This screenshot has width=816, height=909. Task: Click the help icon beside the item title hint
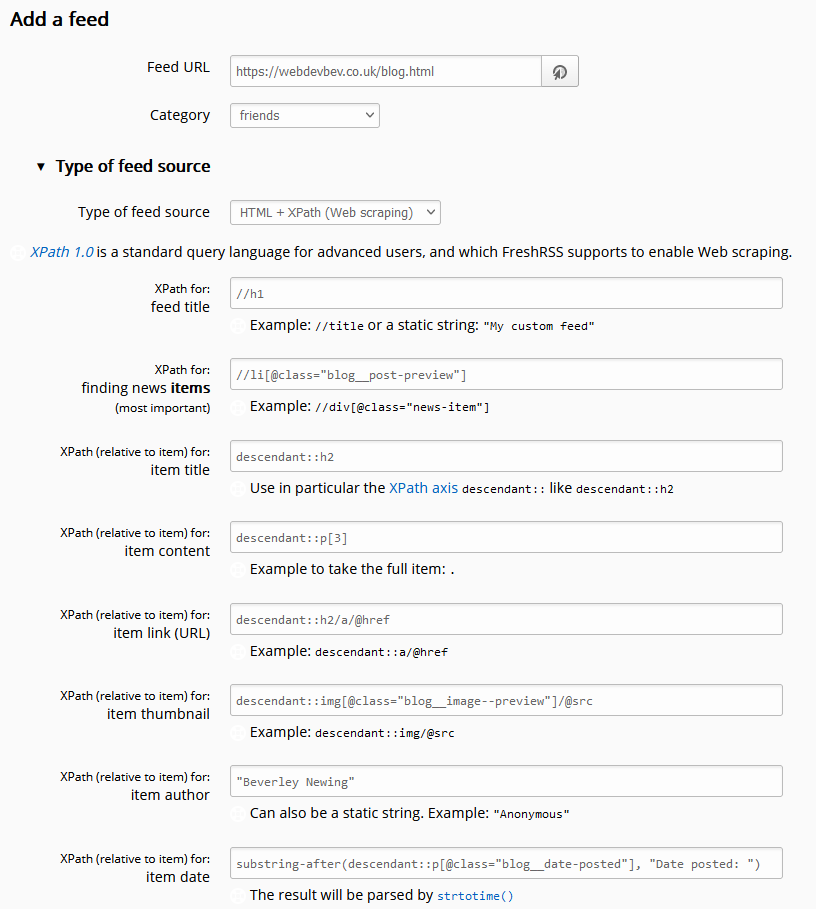pos(237,488)
